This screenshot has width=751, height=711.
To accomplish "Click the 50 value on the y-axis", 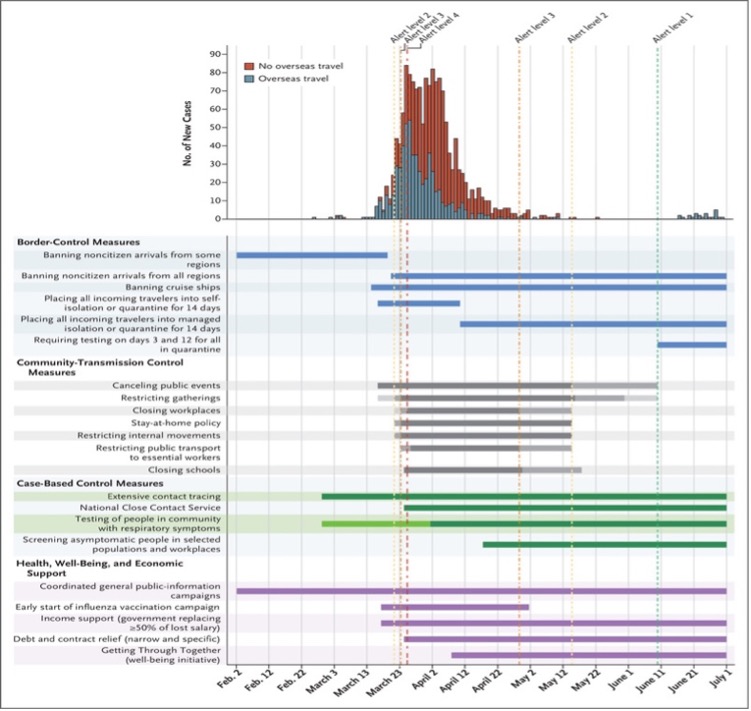I will tap(215, 127).
